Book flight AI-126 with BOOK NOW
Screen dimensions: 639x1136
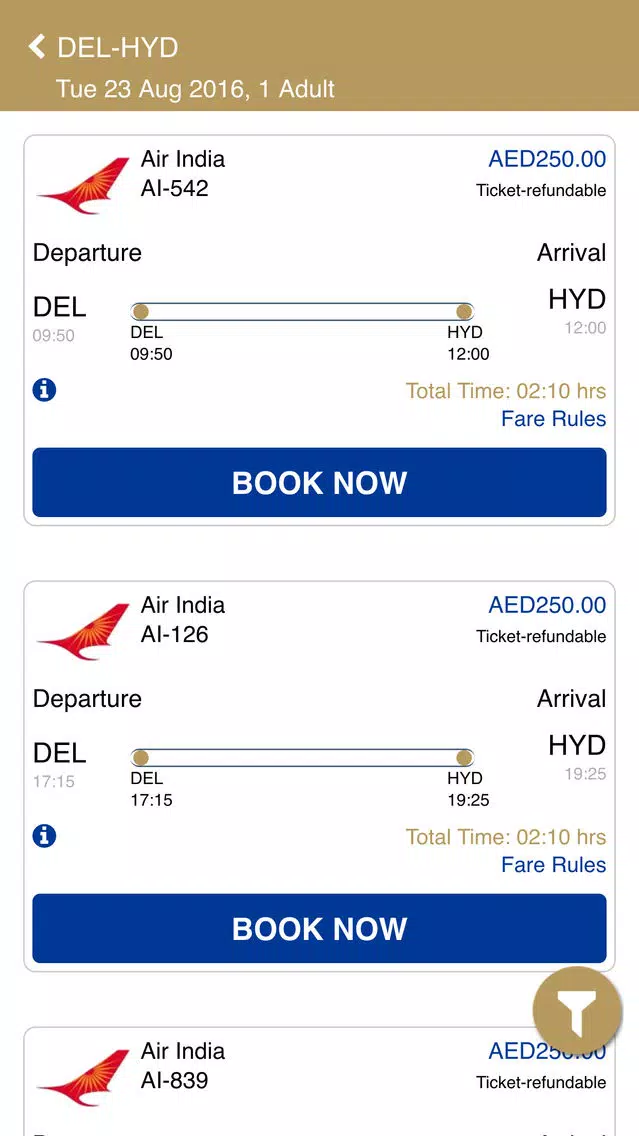click(x=320, y=929)
